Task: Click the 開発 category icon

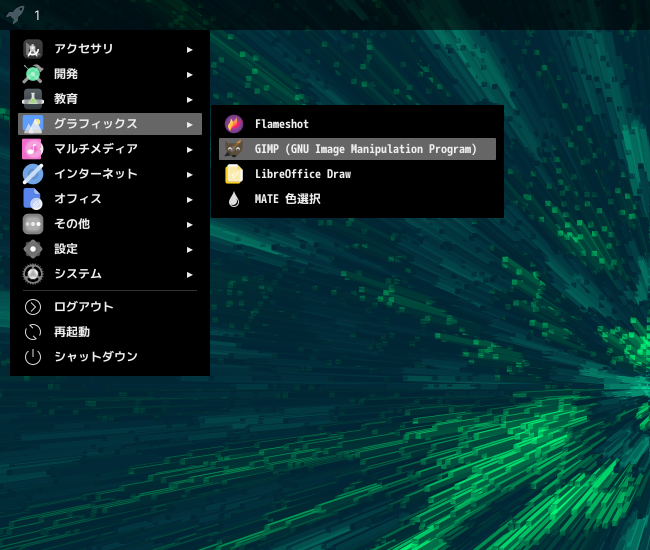Action: click(33, 74)
